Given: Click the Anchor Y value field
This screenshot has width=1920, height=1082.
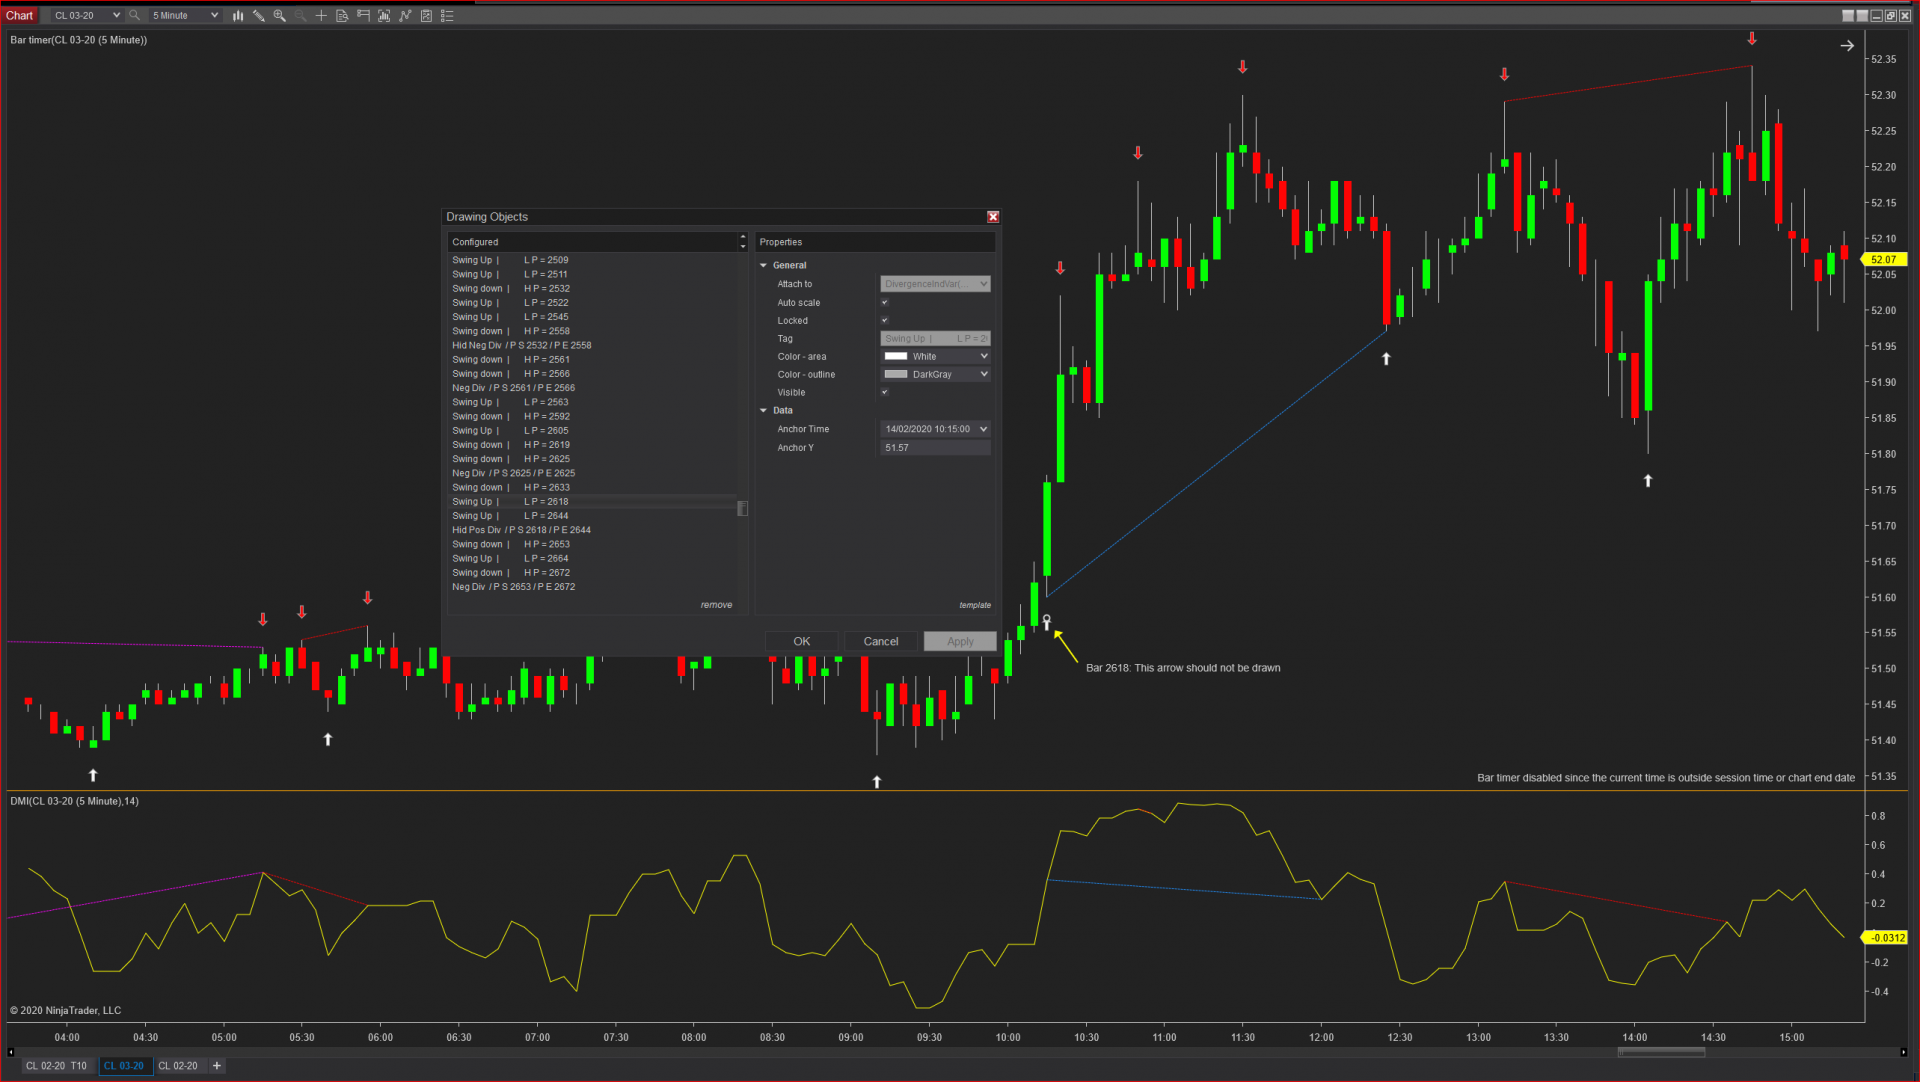Looking at the screenshot, I should [935, 448].
